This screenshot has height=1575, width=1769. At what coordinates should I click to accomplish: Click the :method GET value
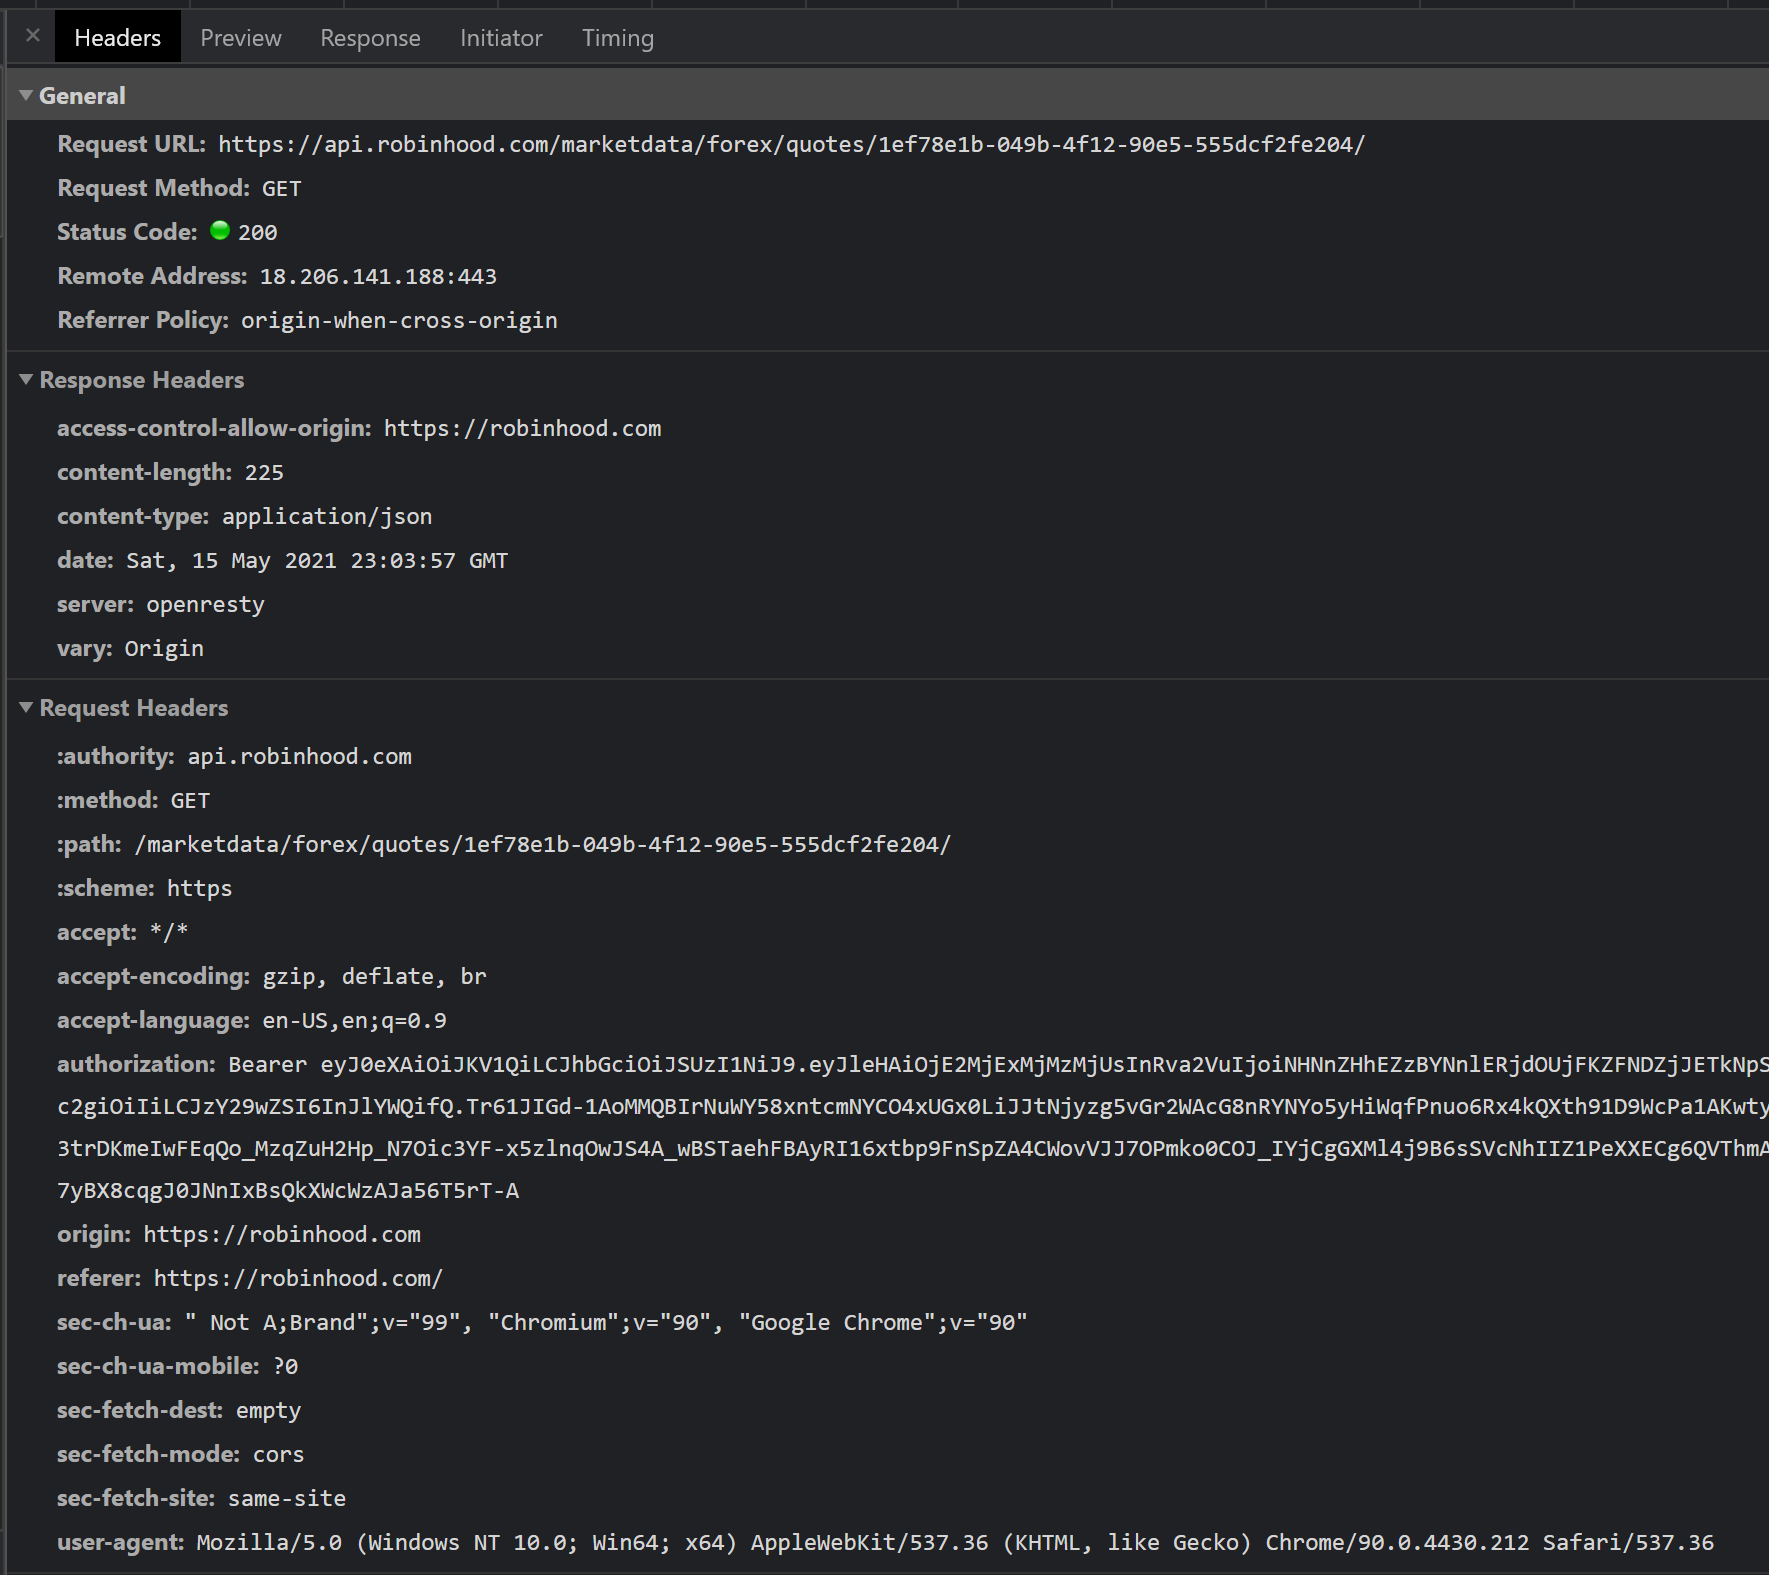coord(190,800)
